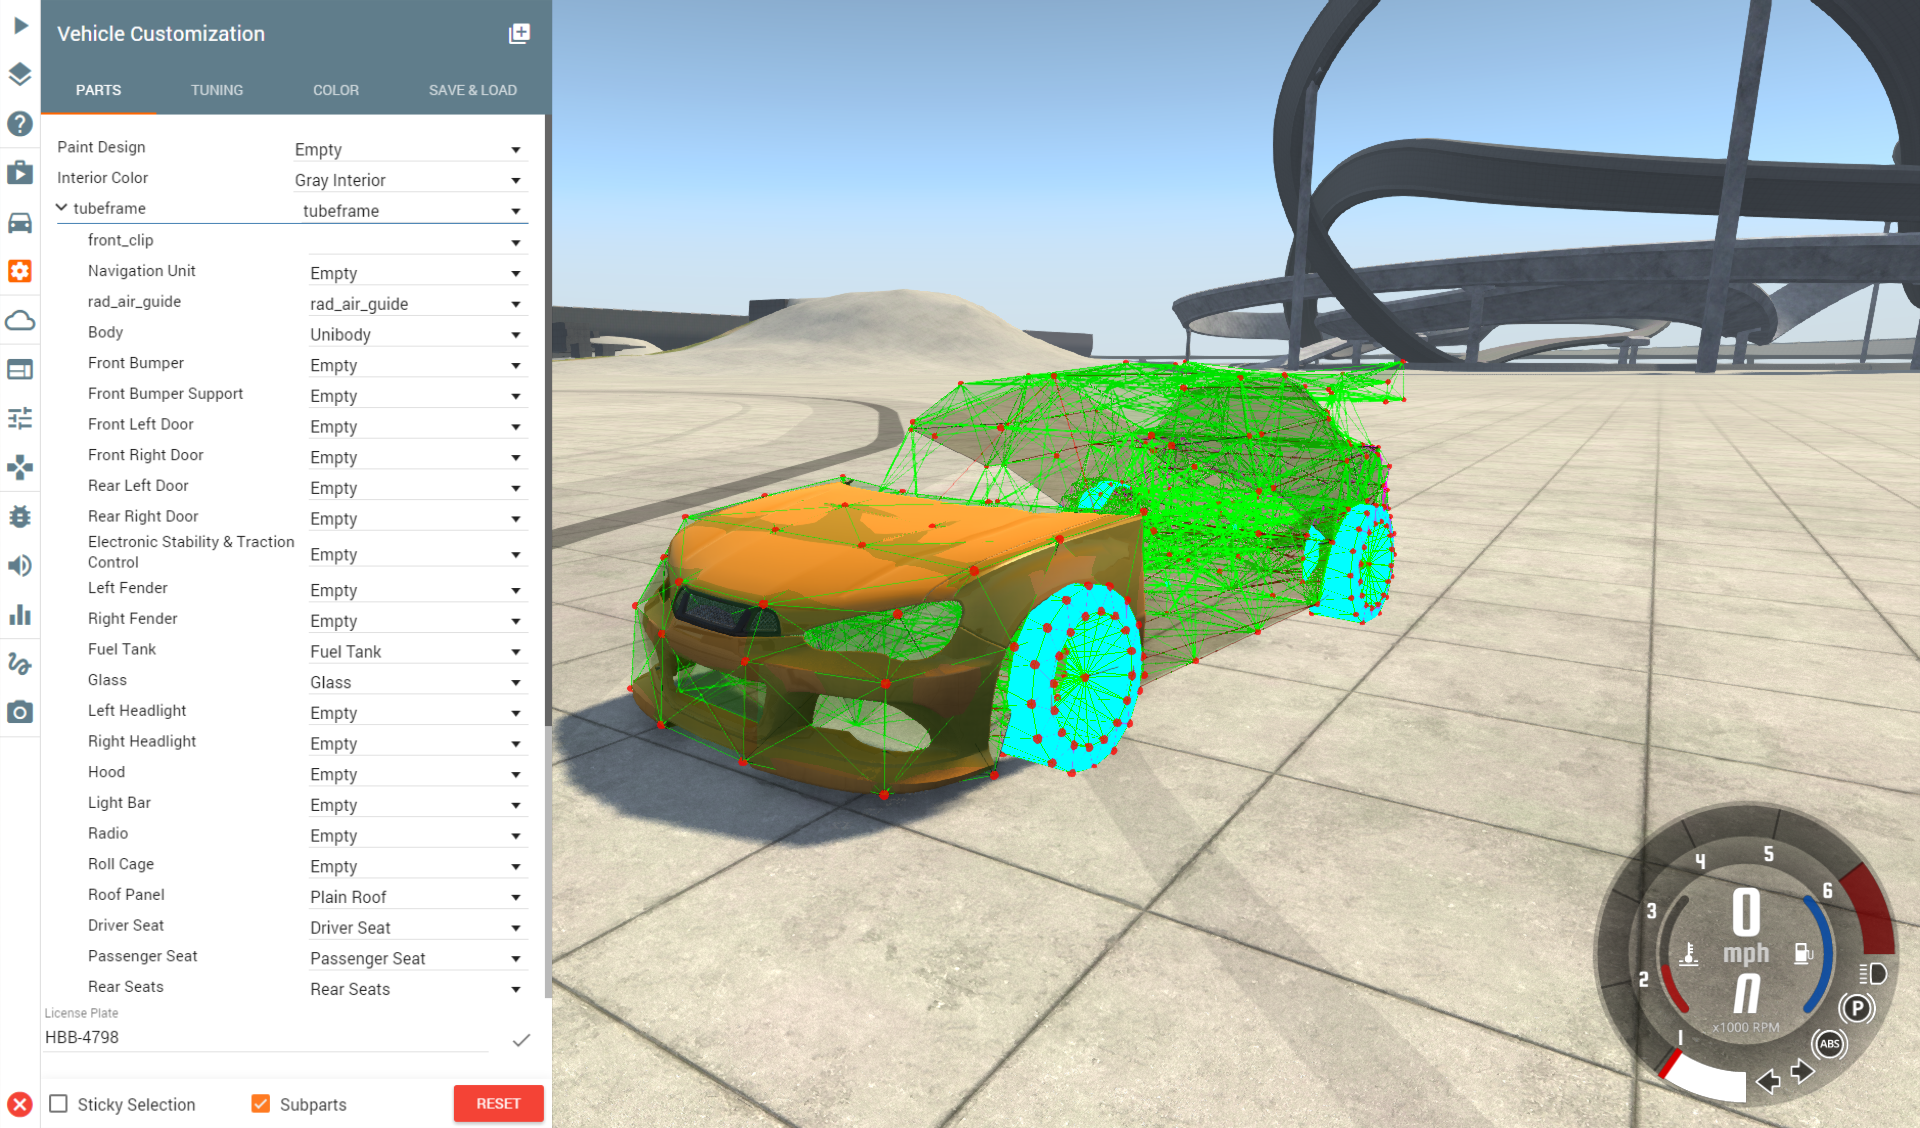
Task: Click the Front Left Door label
Action: (141, 424)
